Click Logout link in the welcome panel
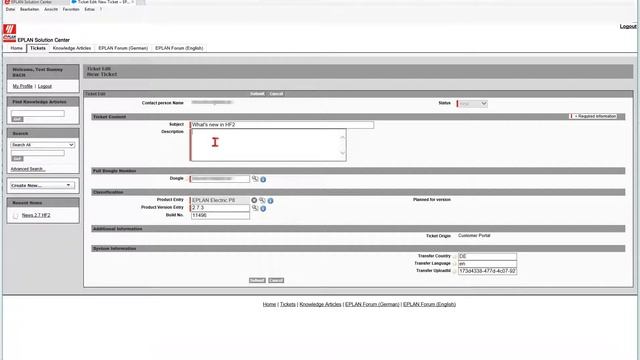 45,87
